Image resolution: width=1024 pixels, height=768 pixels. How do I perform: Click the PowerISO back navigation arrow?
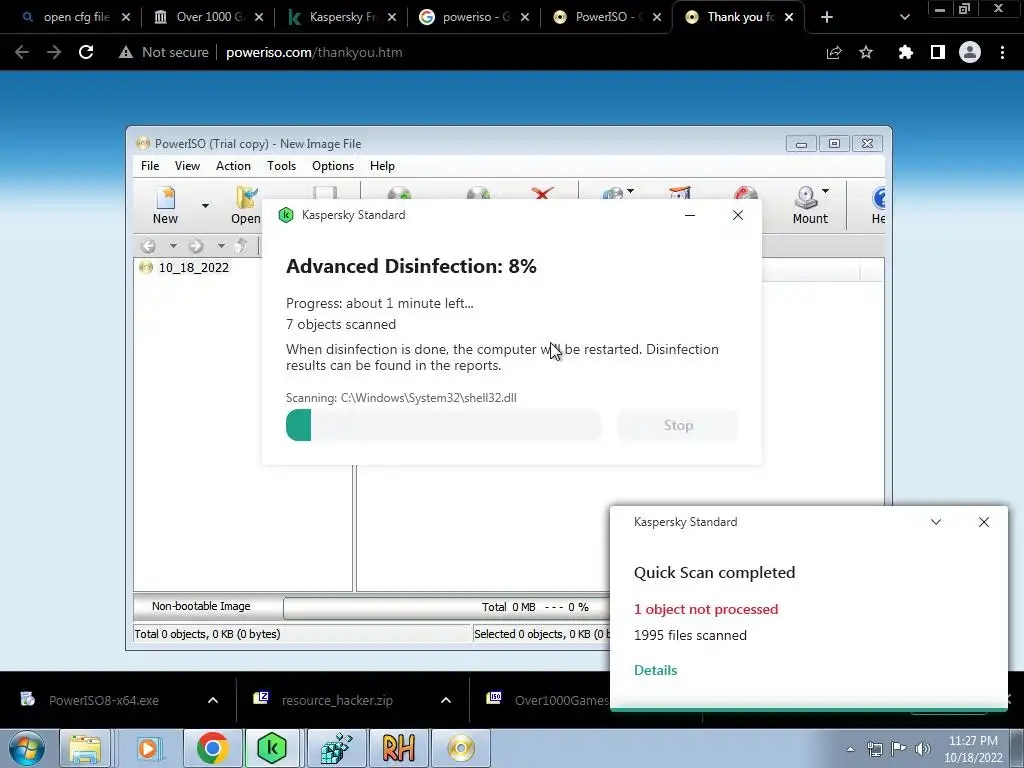point(148,246)
